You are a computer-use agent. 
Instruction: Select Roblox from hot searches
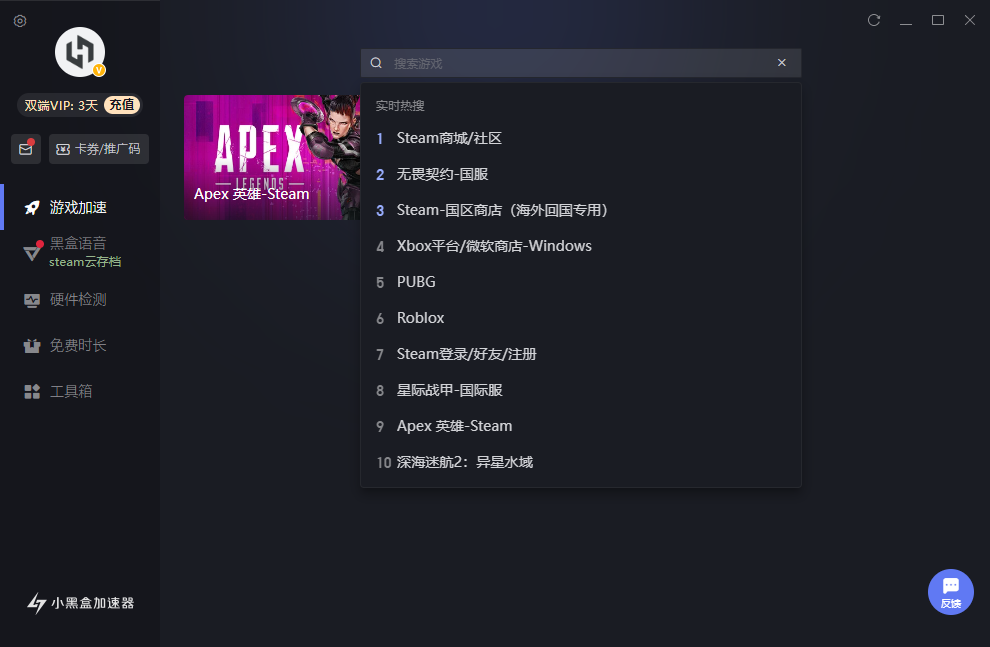581,318
